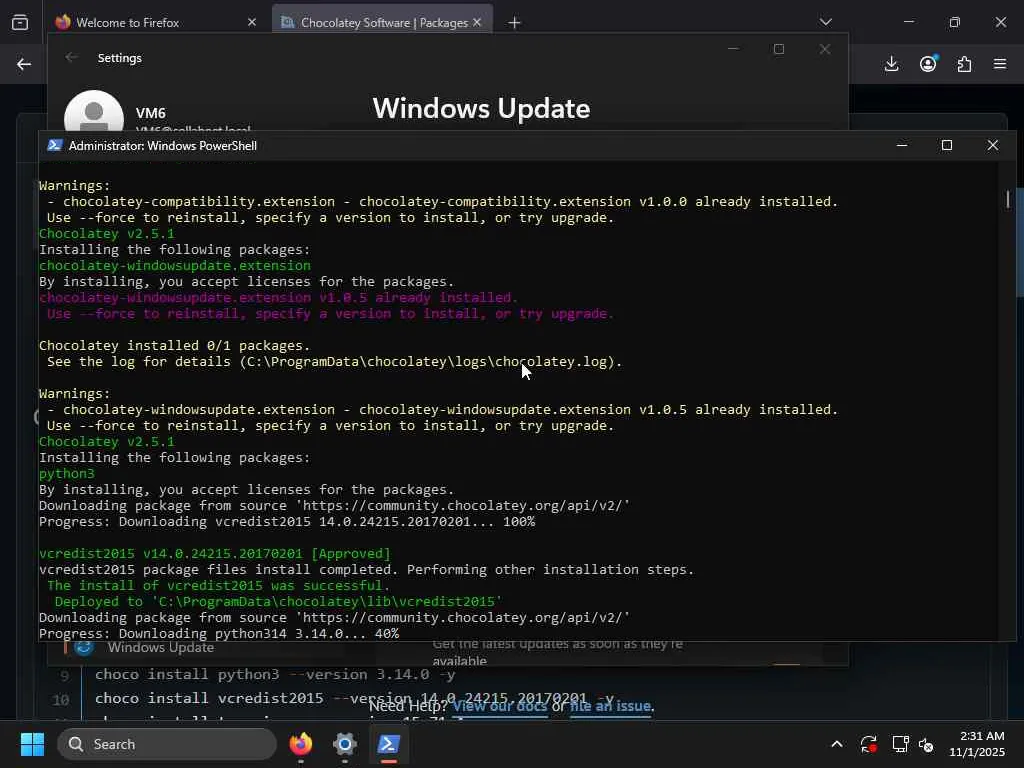This screenshot has height=768, width=1024.
Task: Click choco install python3 code line
Action: tap(275, 674)
